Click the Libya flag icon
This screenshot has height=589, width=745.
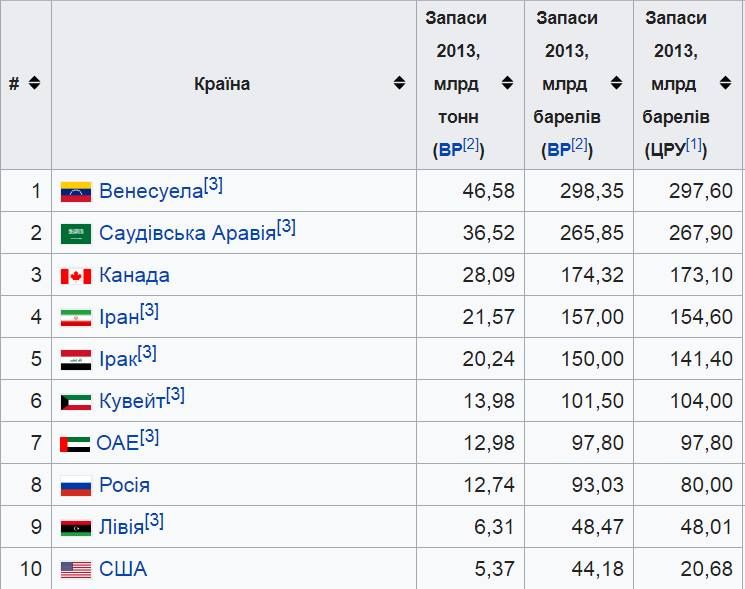tap(76, 528)
